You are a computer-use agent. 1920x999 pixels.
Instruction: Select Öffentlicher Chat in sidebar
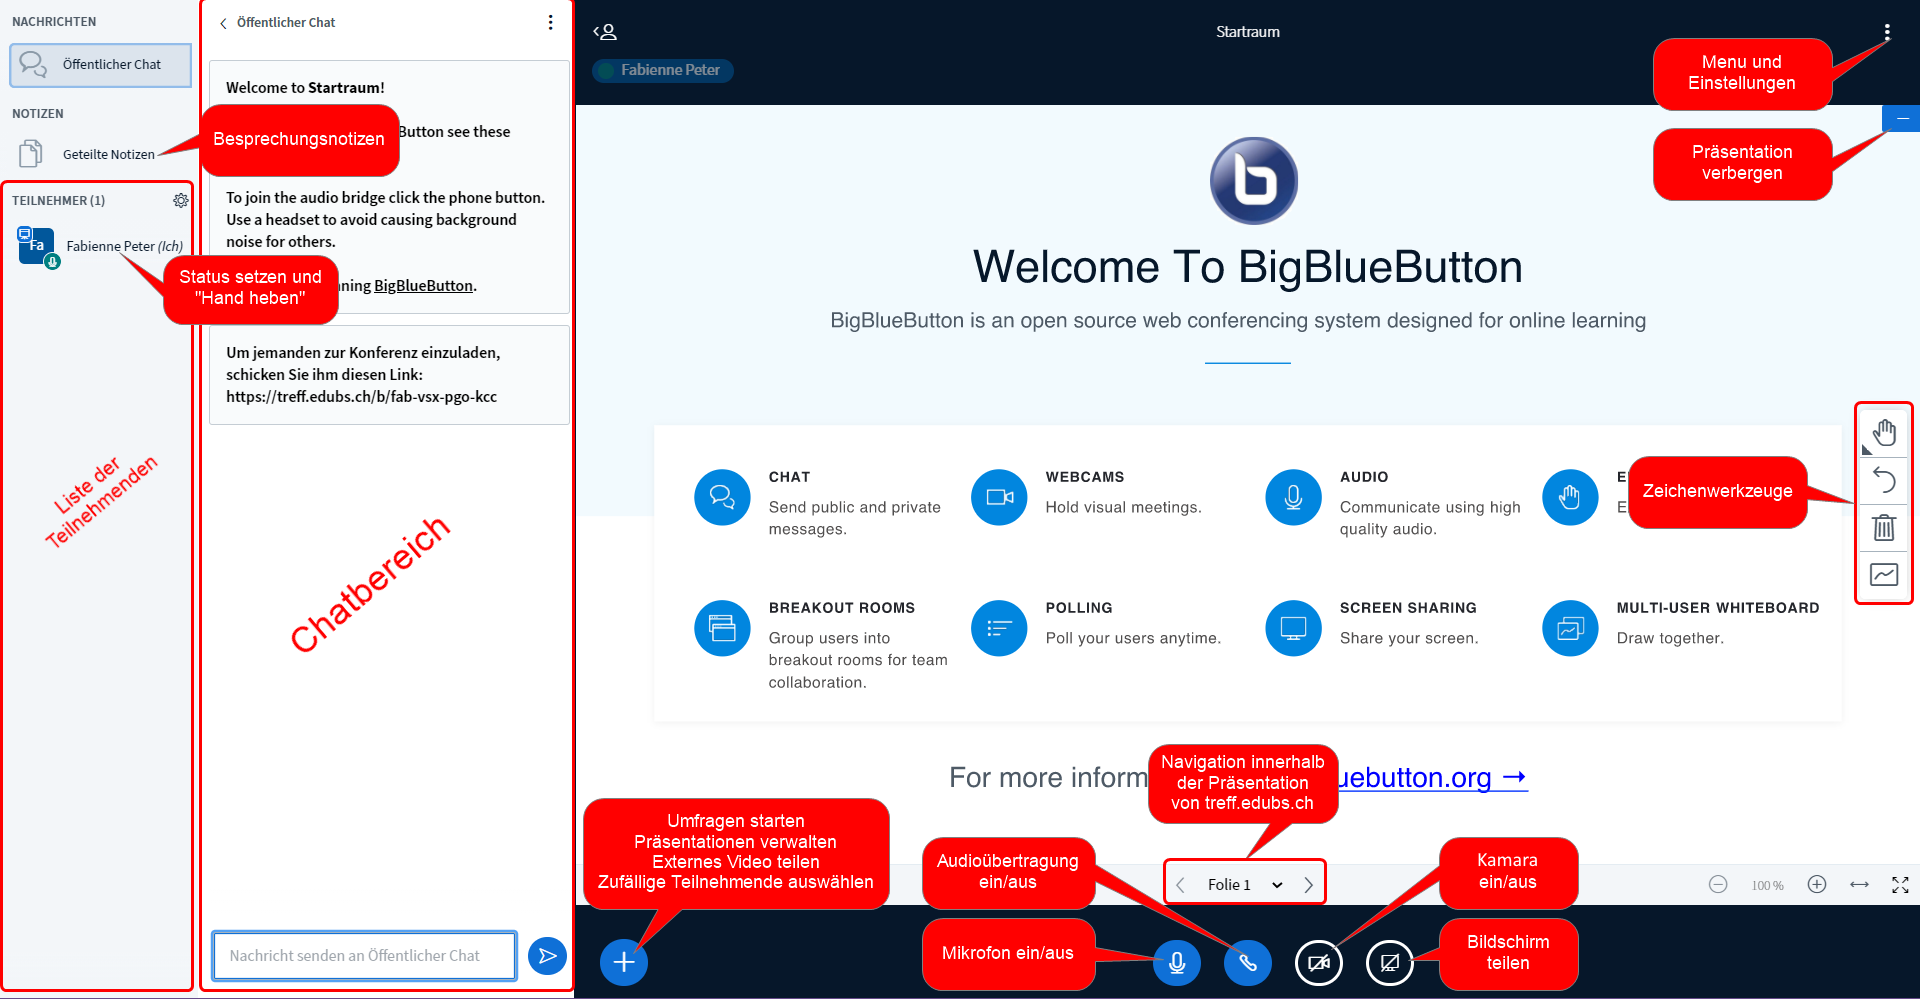coord(100,65)
